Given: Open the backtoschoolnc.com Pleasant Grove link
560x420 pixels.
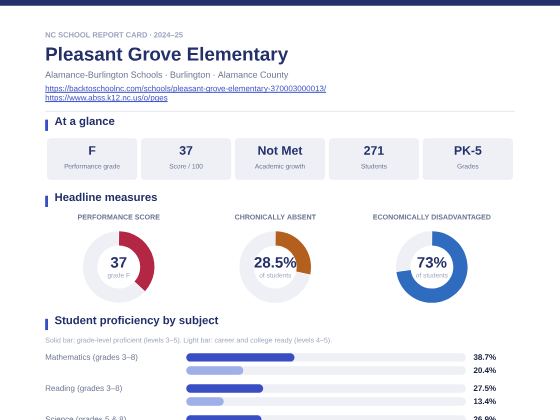Looking at the screenshot, I should (x=185, y=88).
